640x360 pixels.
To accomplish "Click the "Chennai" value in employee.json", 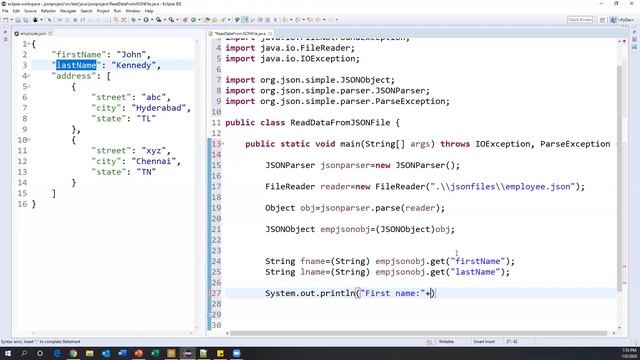I will click(x=154, y=161).
